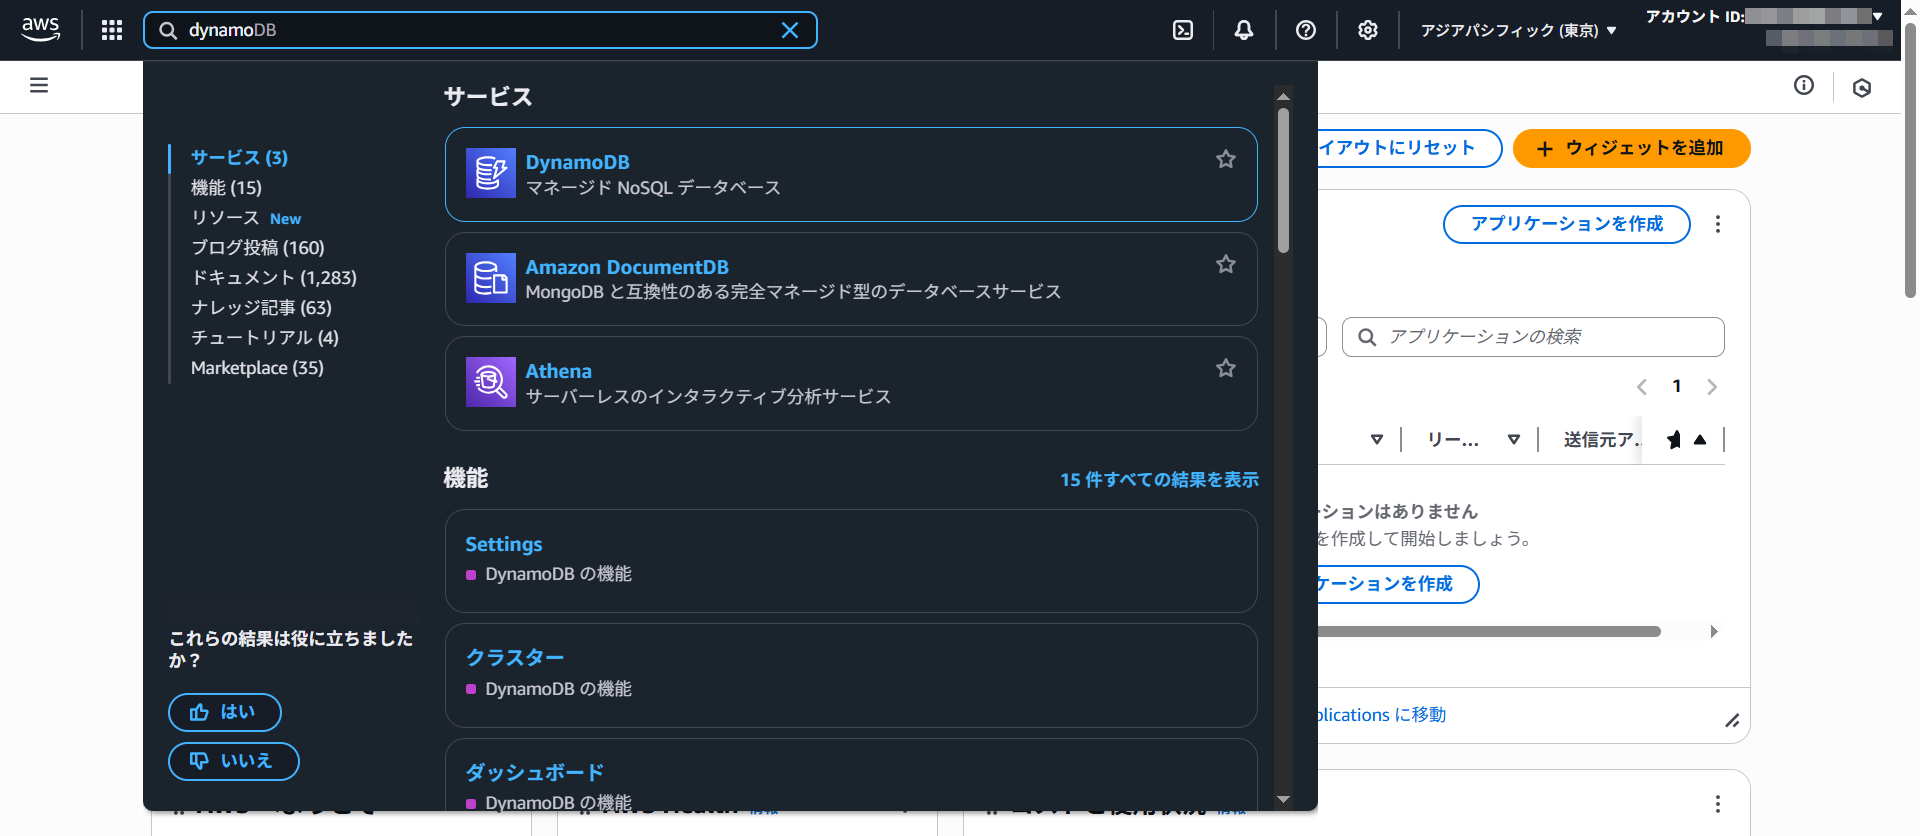Open the notifications bell
Image resolution: width=1920 pixels, height=836 pixels.
[1243, 30]
